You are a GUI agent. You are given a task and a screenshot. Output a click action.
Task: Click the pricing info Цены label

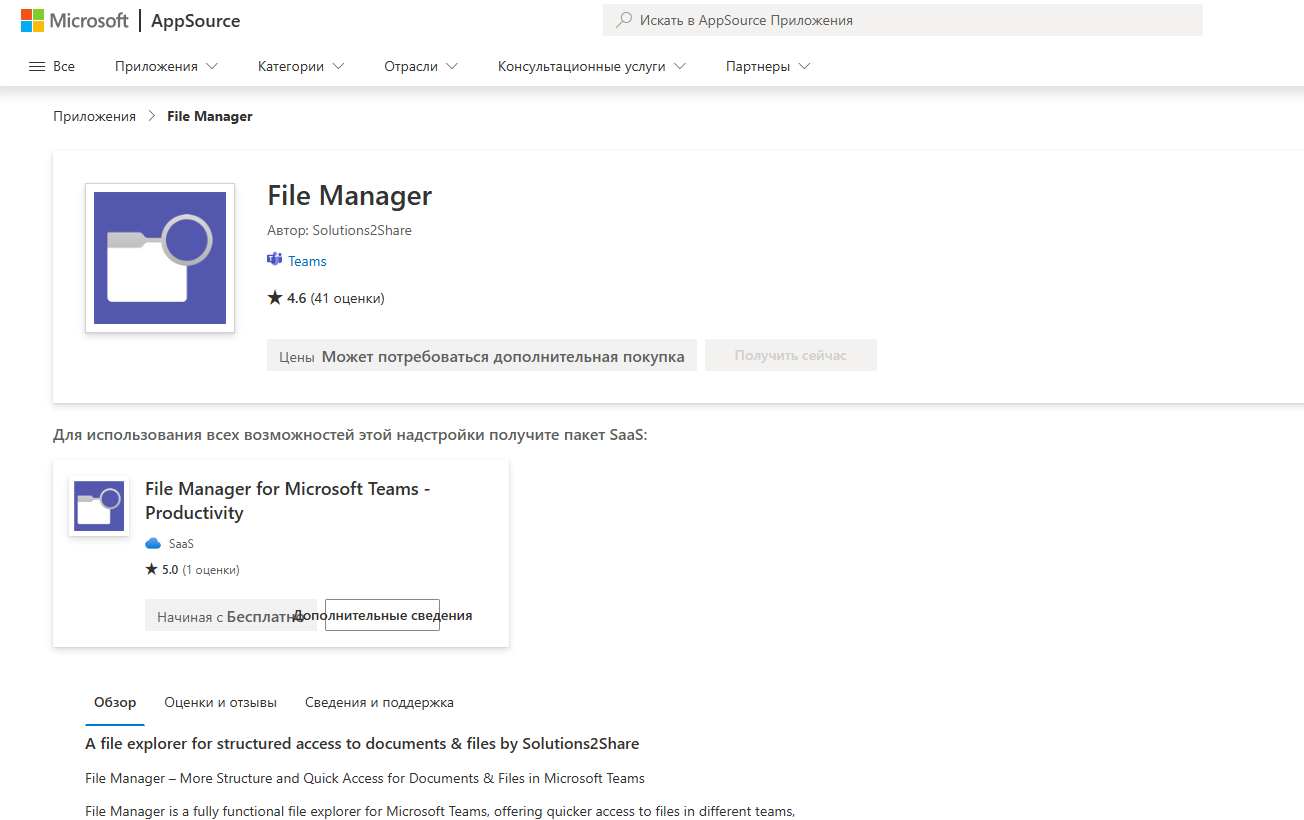(297, 357)
